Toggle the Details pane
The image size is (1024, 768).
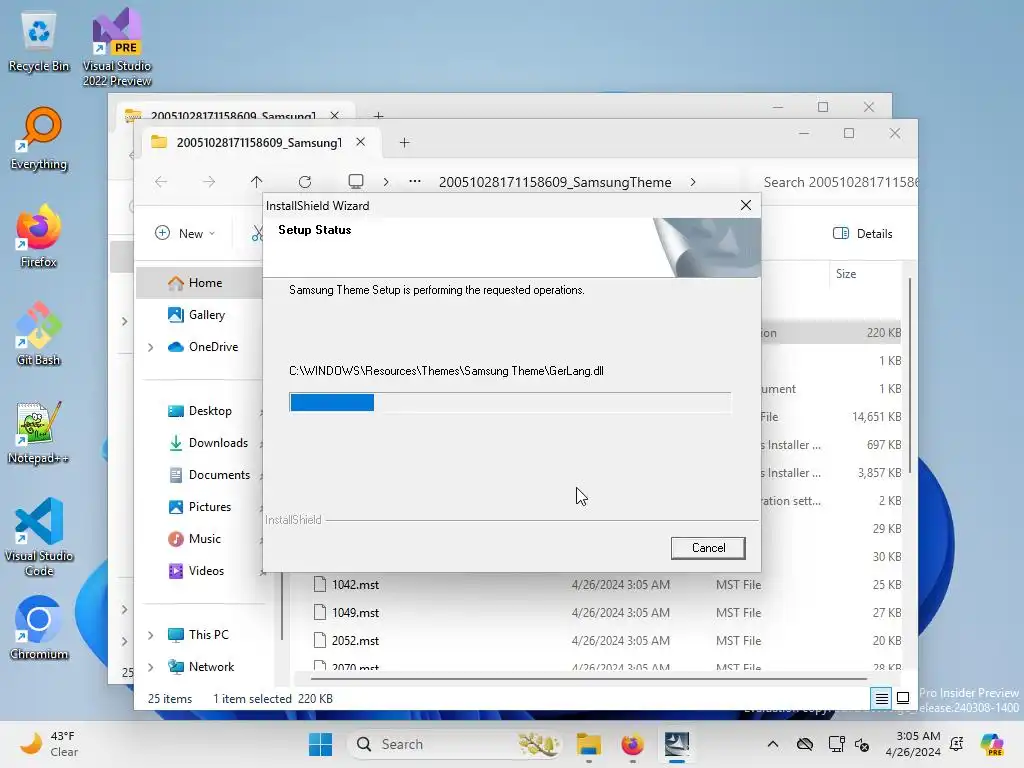point(863,233)
